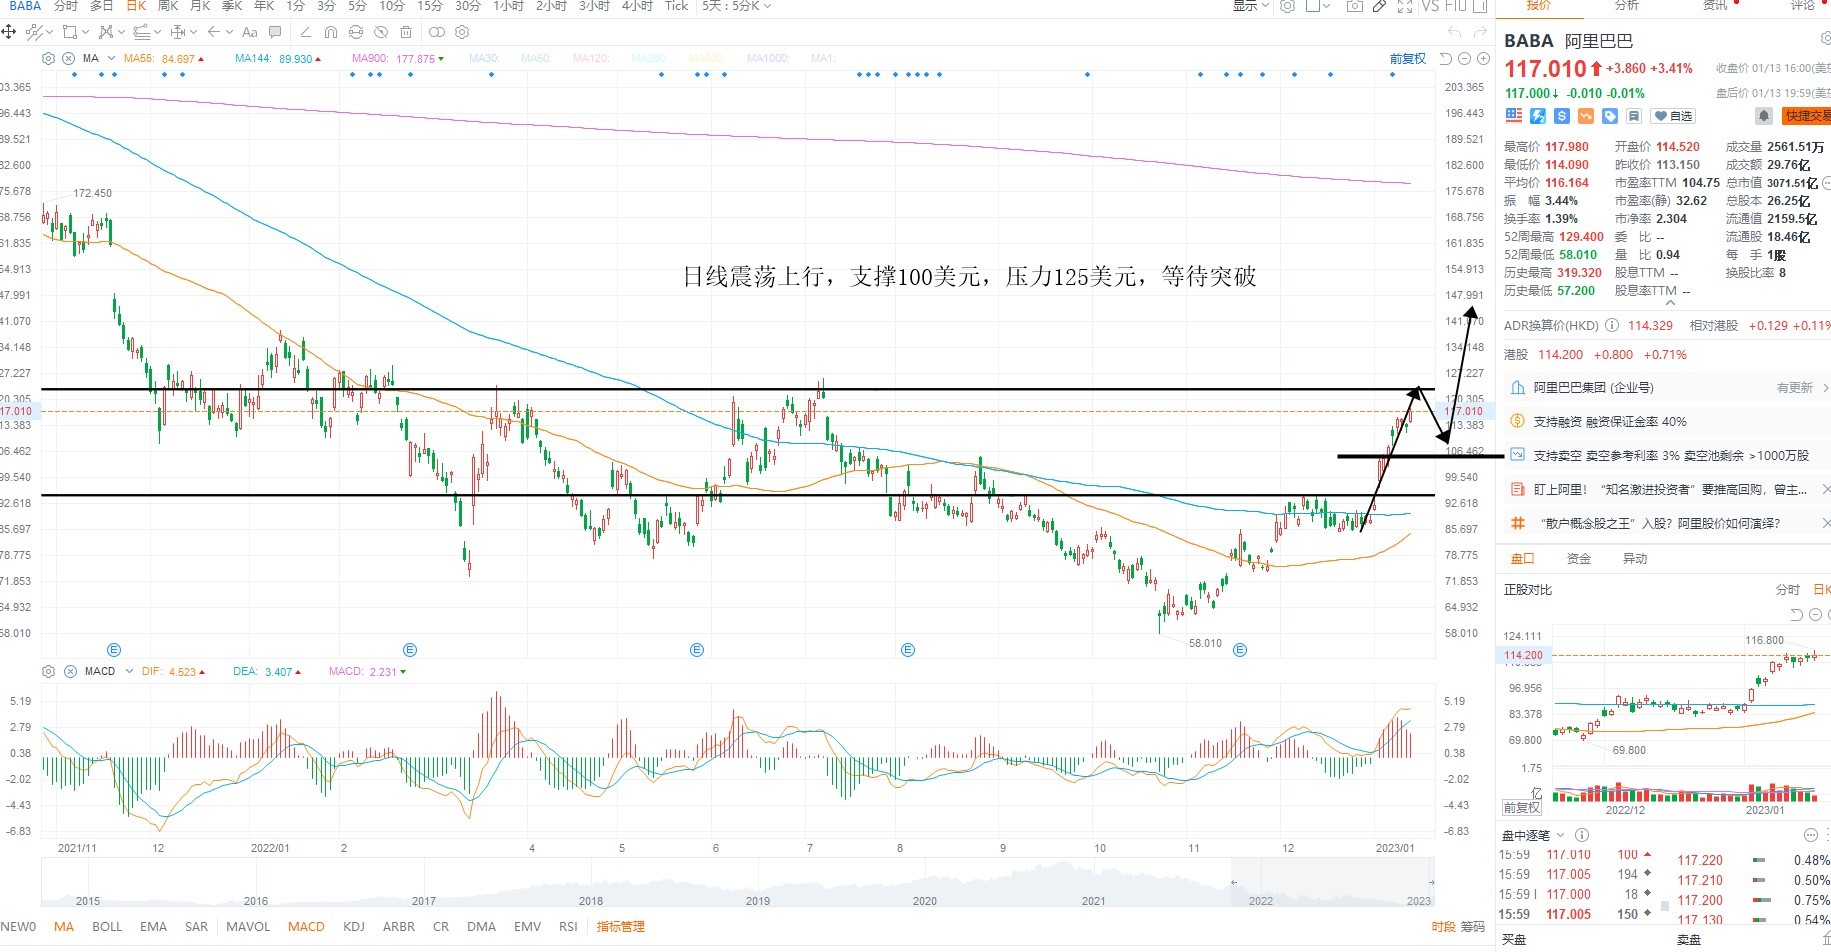Select the arrow drawing tool
1831x952 pixels.
(213, 32)
